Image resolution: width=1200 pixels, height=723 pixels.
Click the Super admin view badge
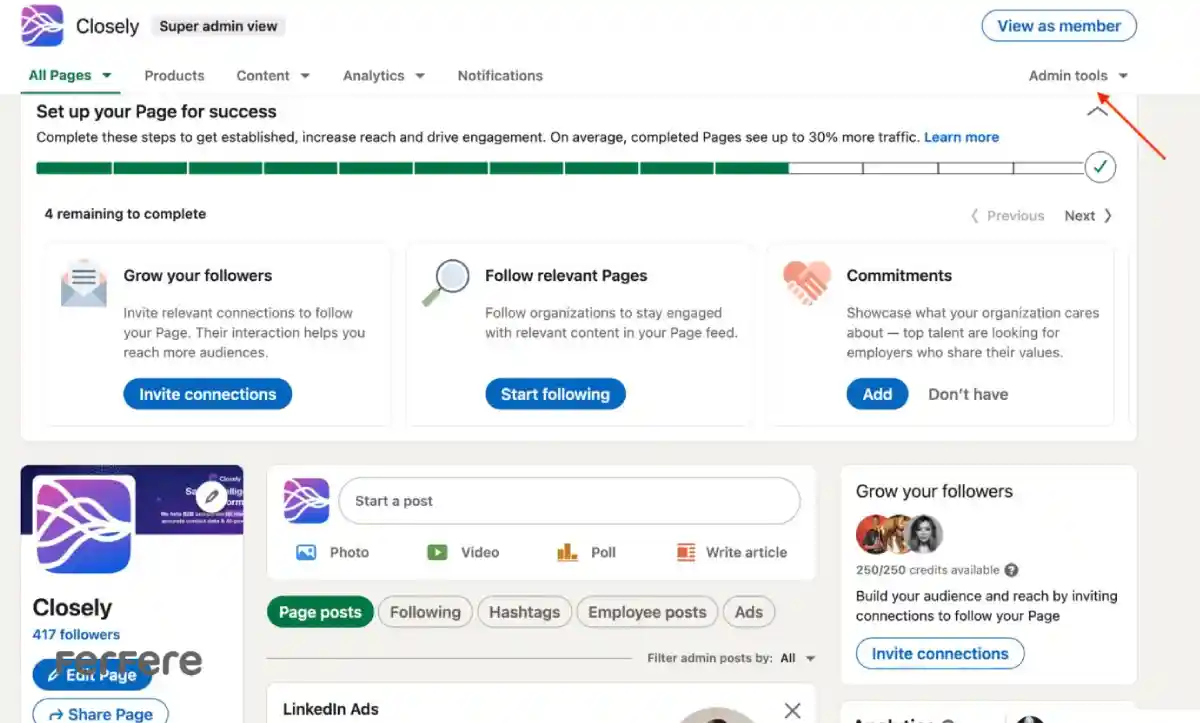click(219, 26)
